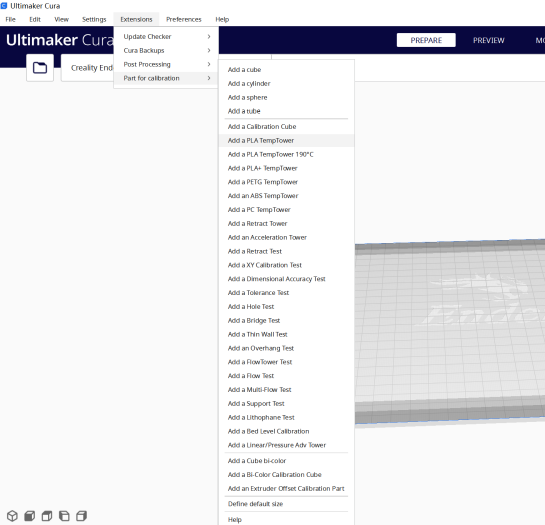The height and width of the screenshot is (525, 545).
Task: Select the 3D perspective view cube icon
Action: coord(12,516)
